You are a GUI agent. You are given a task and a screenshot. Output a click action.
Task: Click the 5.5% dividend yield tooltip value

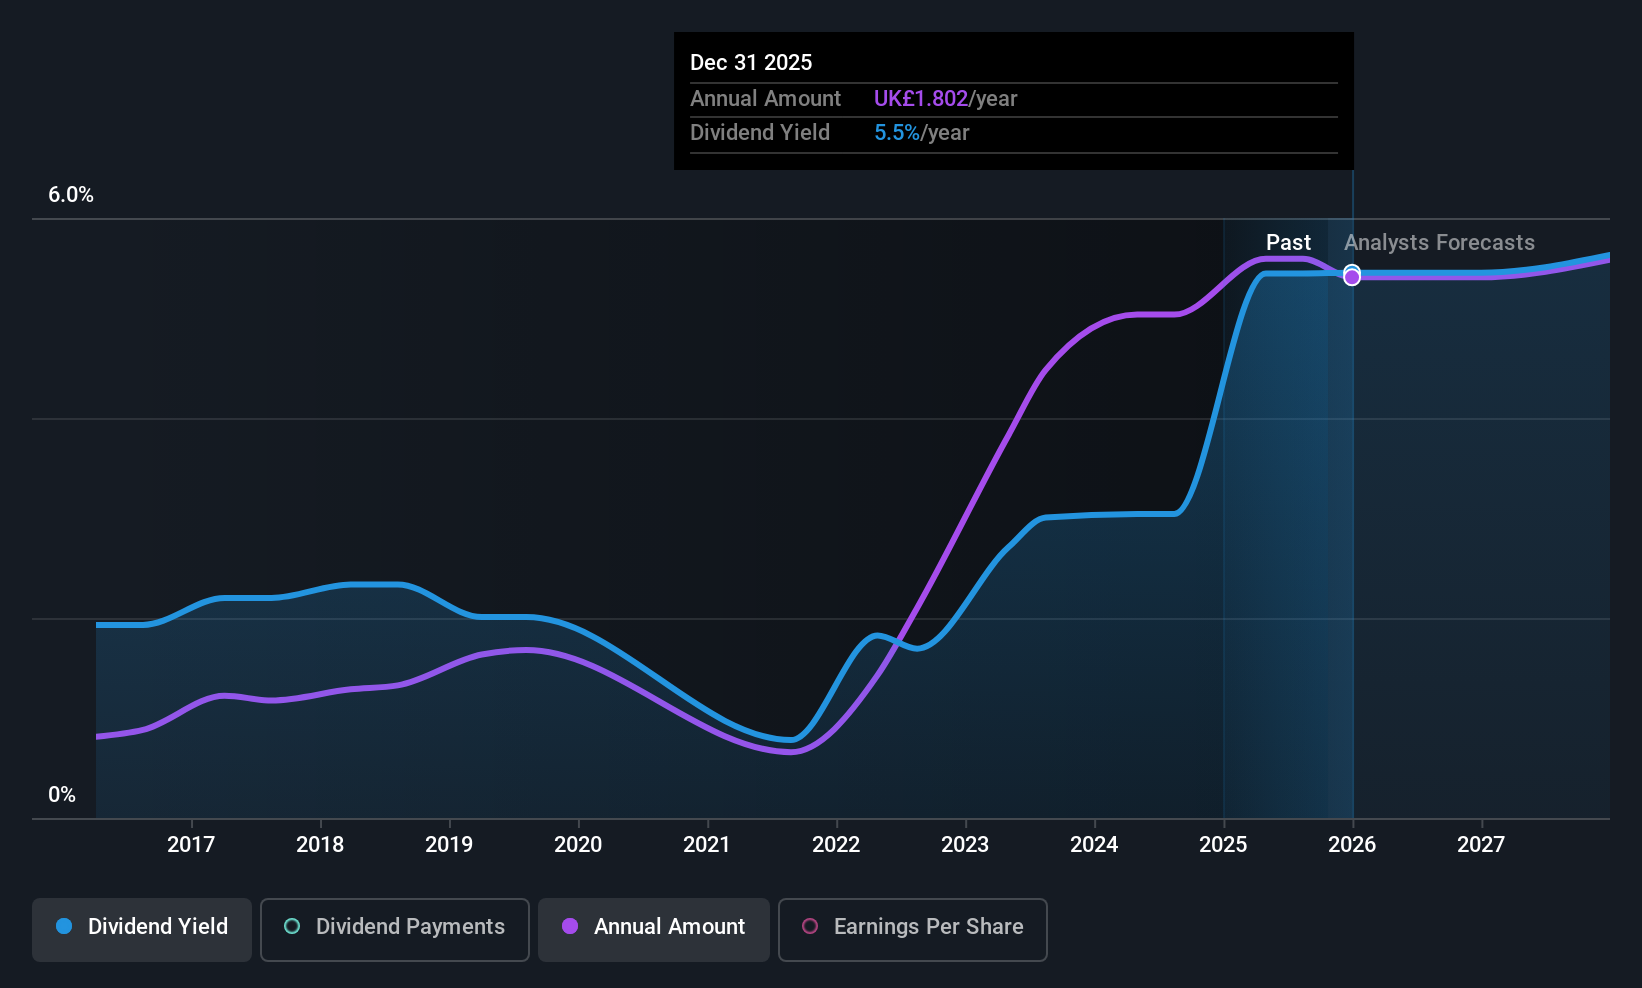pyautogui.click(x=897, y=133)
